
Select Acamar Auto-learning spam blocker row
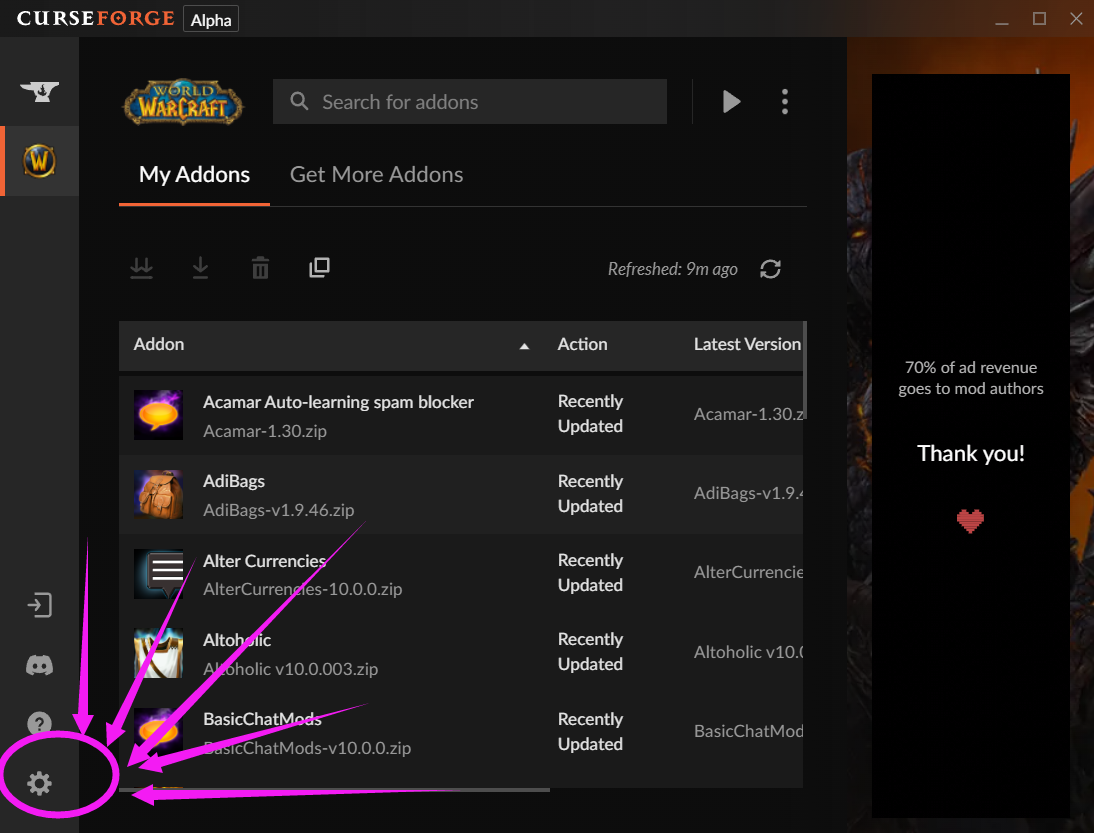461,416
